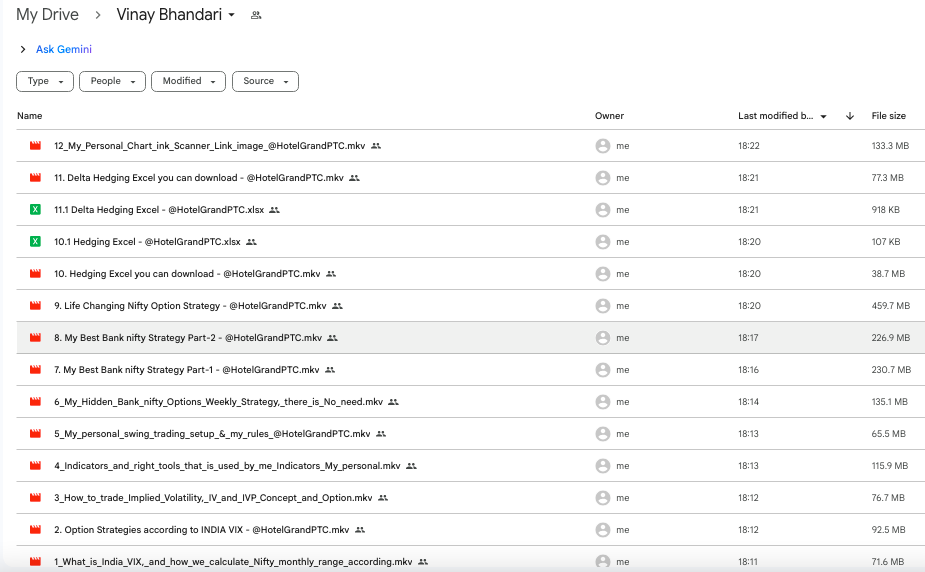This screenshot has width=925, height=572.
Task: Select file 7. My Best Bank nifty Strategy Part-1
Action: pos(186,370)
